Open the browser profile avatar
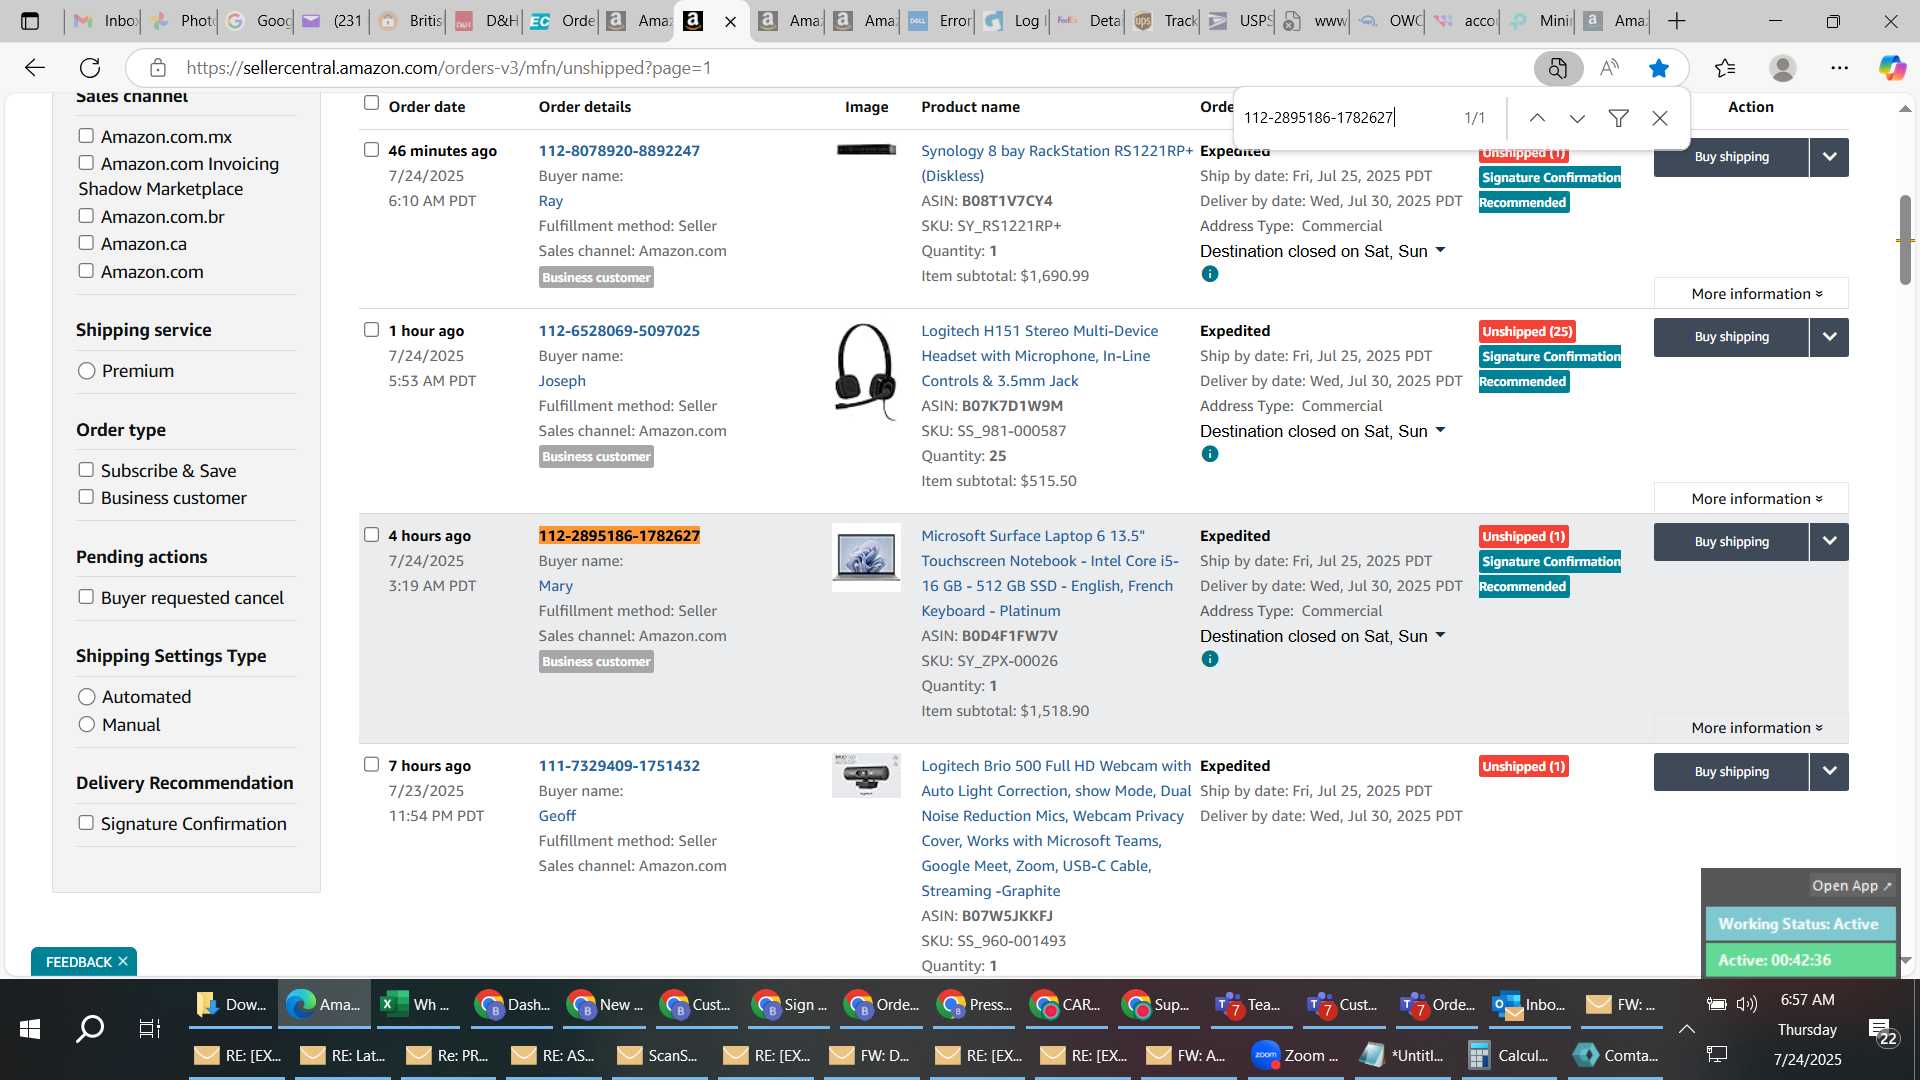Screen dimensions: 1920x1080 pyautogui.click(x=1782, y=68)
